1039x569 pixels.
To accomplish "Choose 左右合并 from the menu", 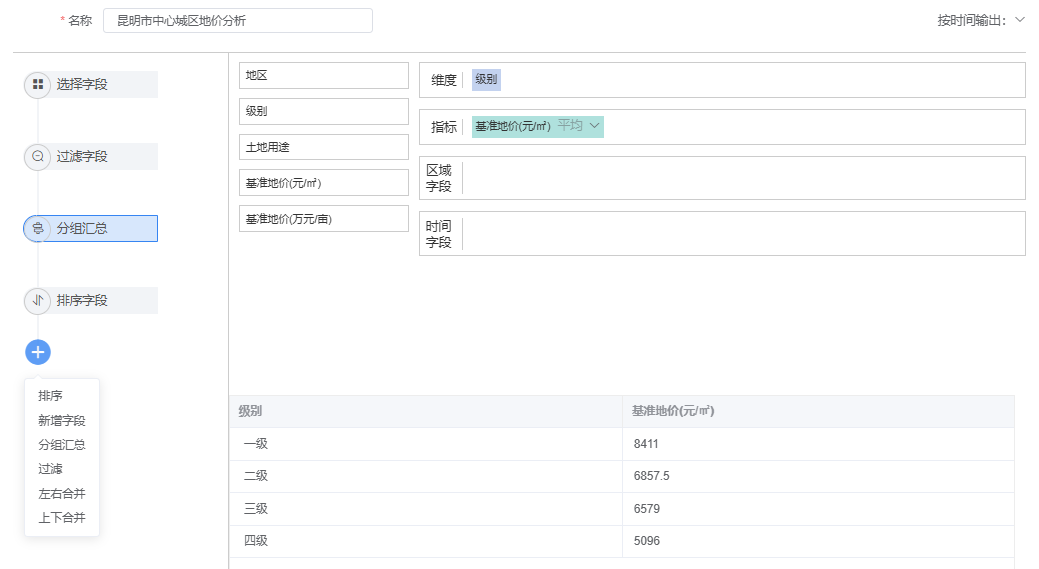I will (62, 493).
